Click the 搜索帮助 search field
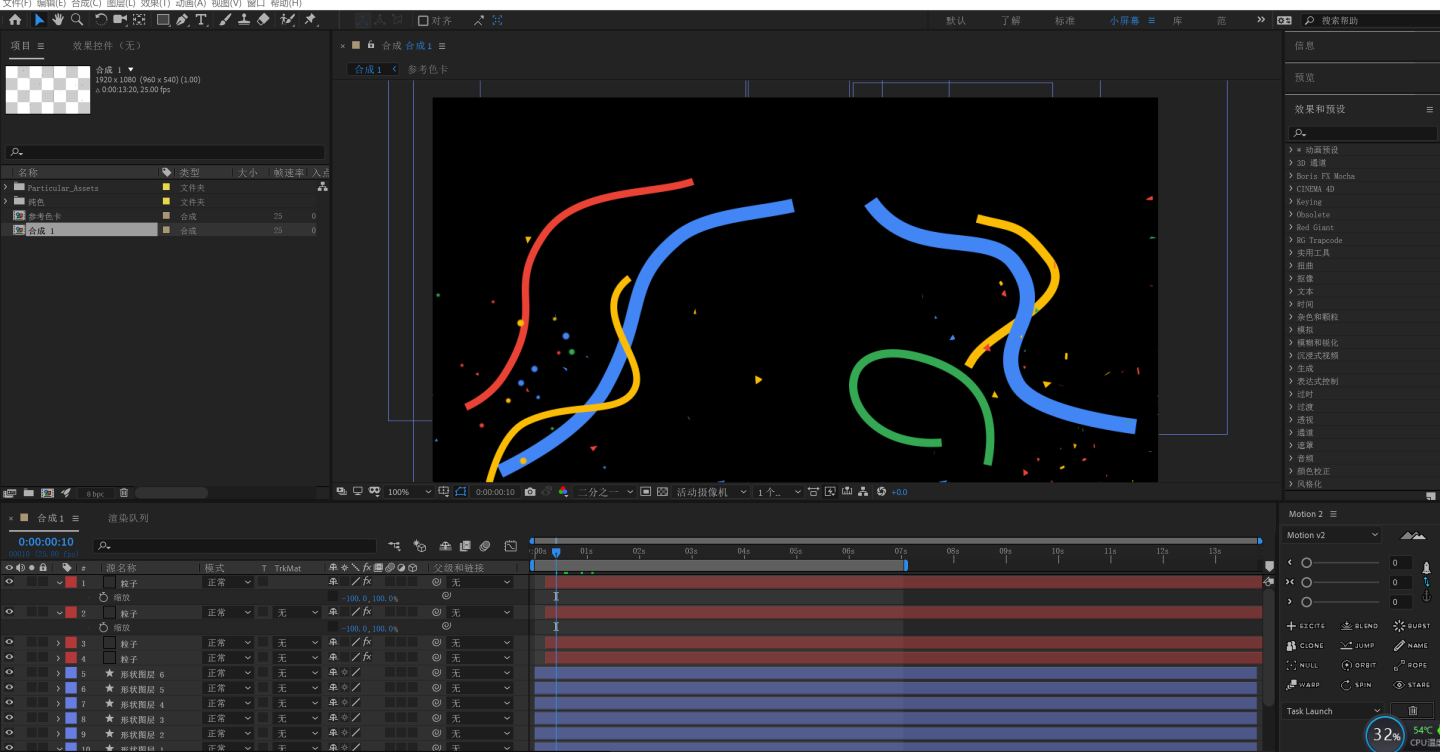 [x=1370, y=20]
